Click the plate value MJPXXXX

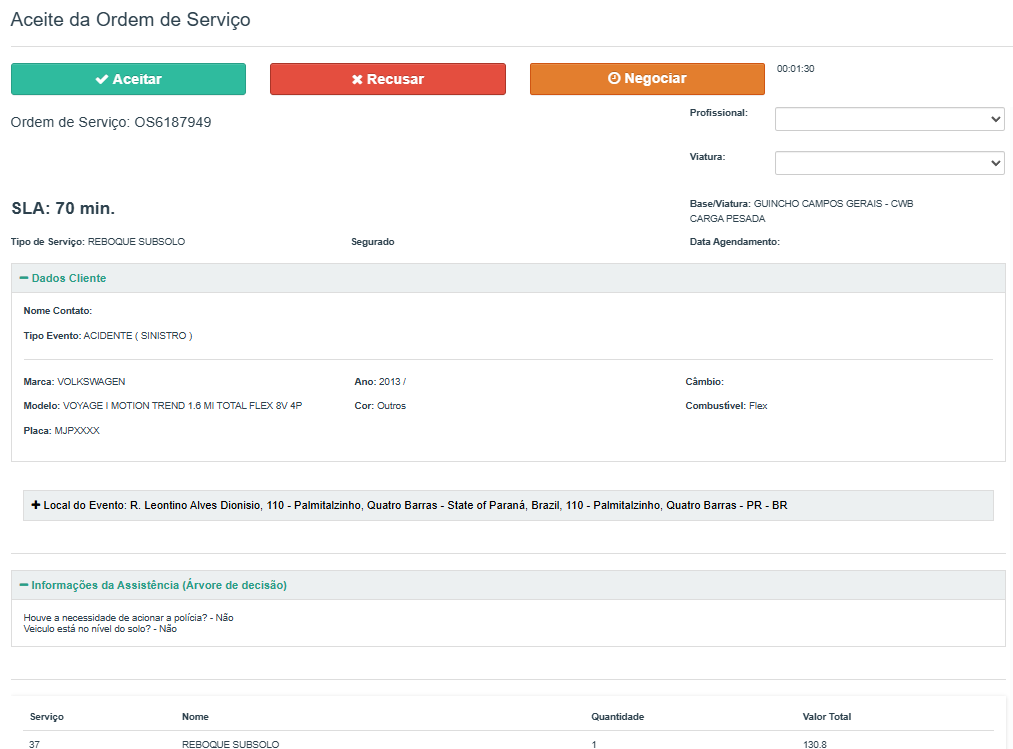(77, 431)
